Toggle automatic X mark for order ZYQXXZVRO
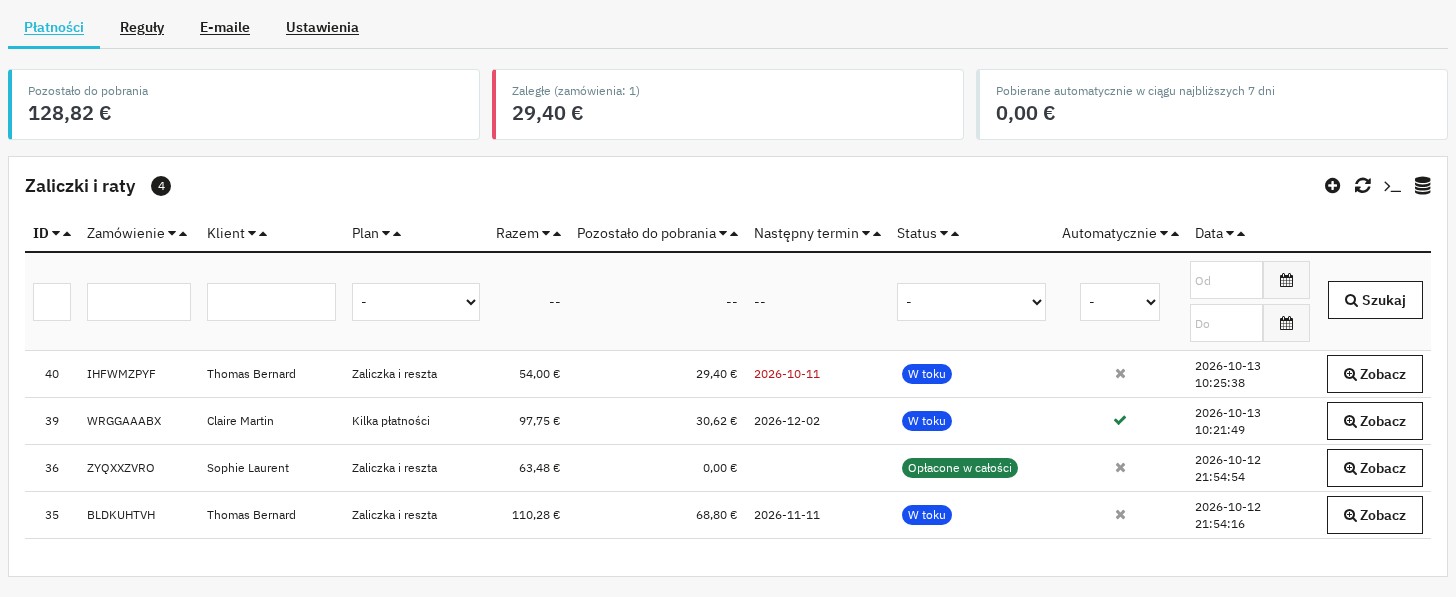The width and height of the screenshot is (1456, 597). 1120,468
